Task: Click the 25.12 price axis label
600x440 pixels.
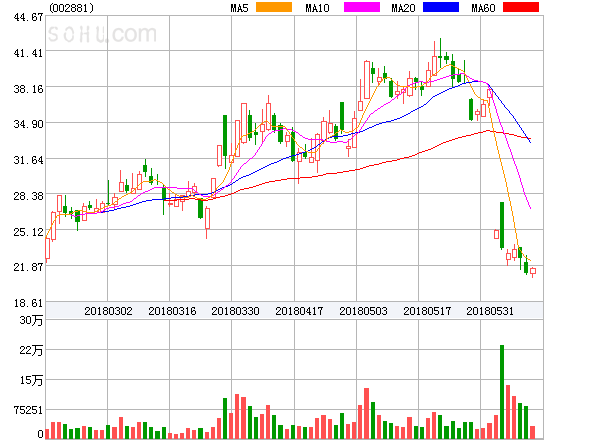Action: click(28, 232)
